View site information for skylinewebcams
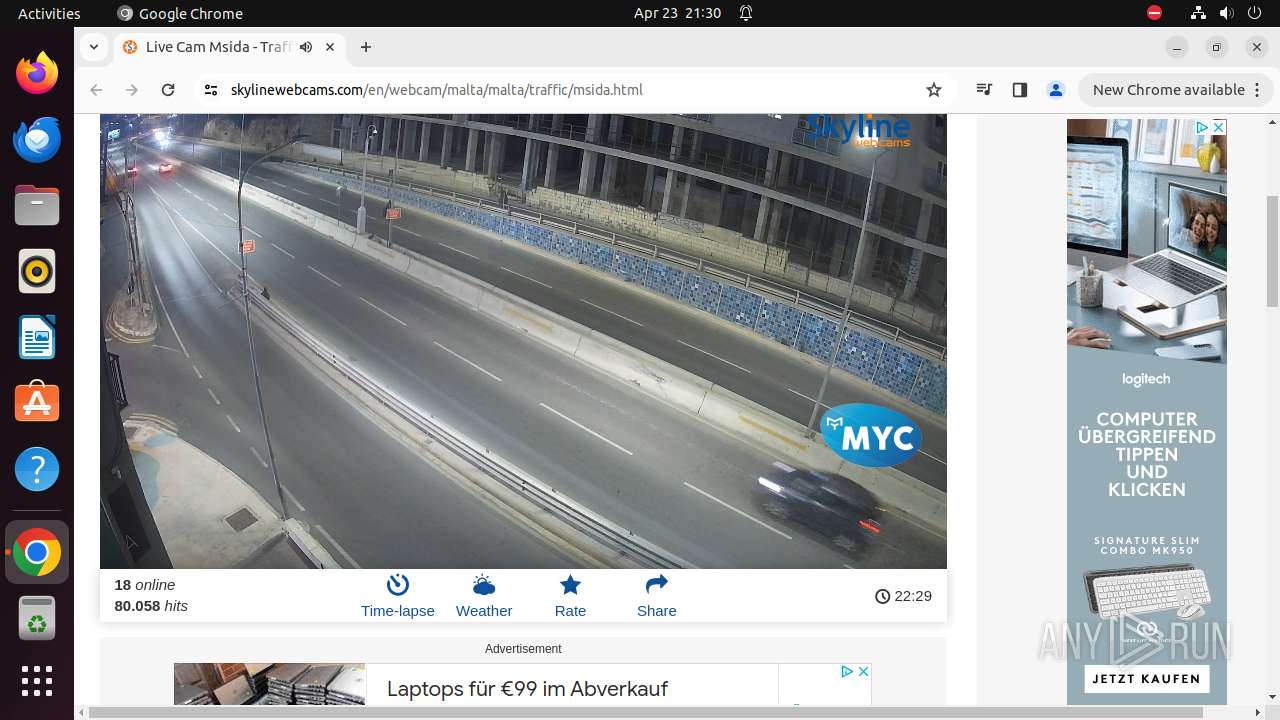 (210, 90)
